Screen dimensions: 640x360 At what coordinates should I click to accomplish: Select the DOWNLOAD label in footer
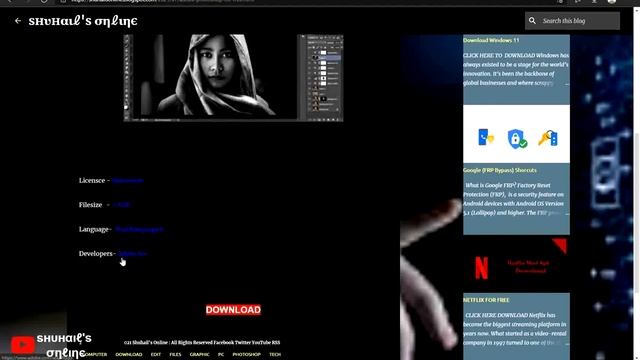pos(129,354)
